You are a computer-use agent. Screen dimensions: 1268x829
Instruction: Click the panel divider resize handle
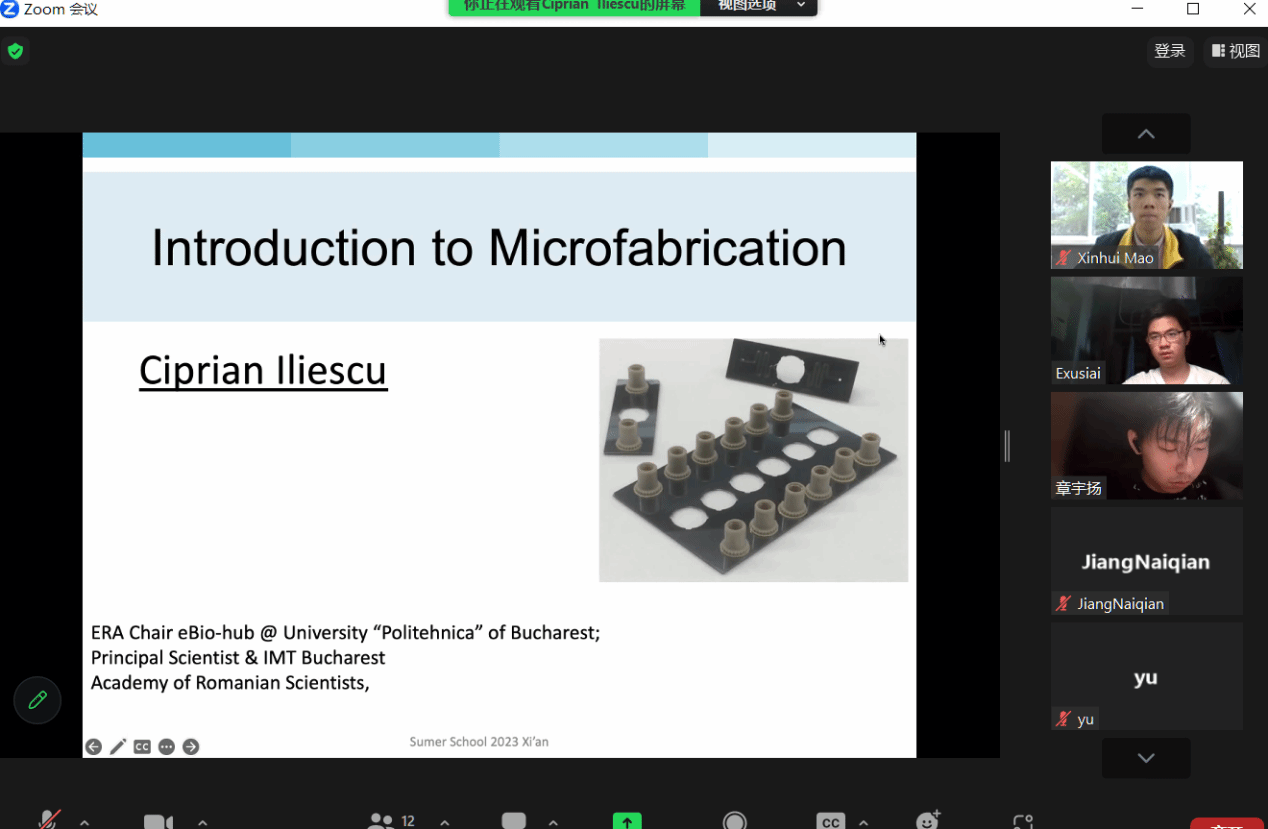click(x=1007, y=446)
